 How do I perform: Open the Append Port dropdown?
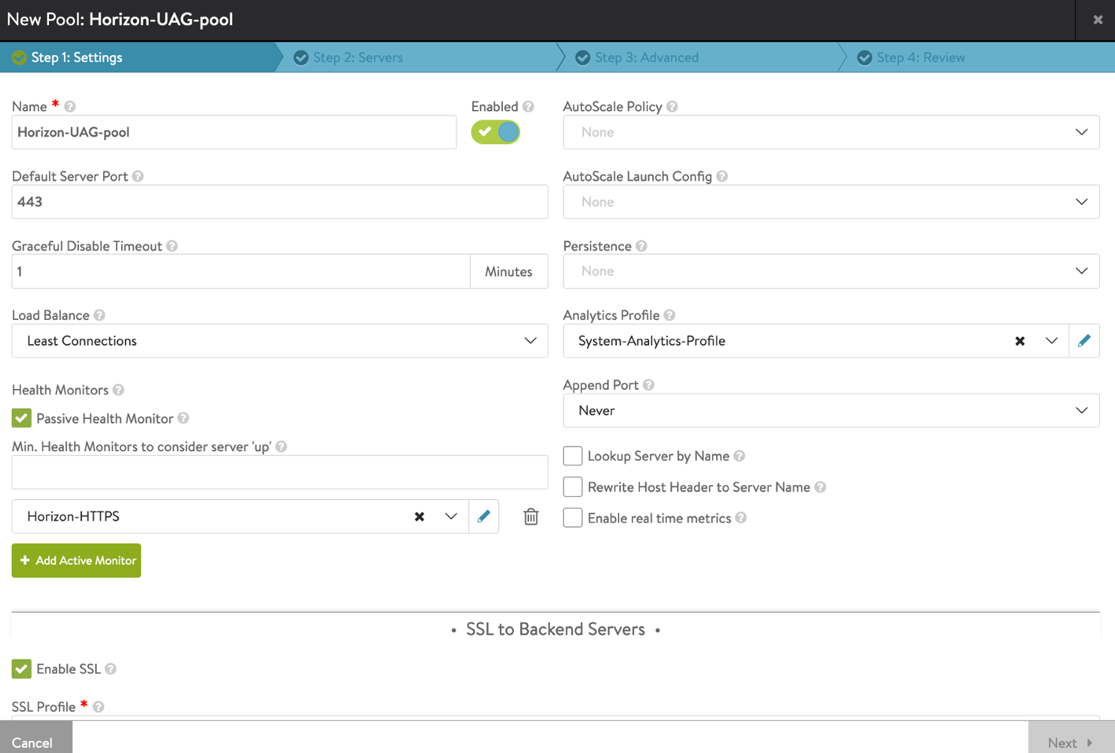831,410
